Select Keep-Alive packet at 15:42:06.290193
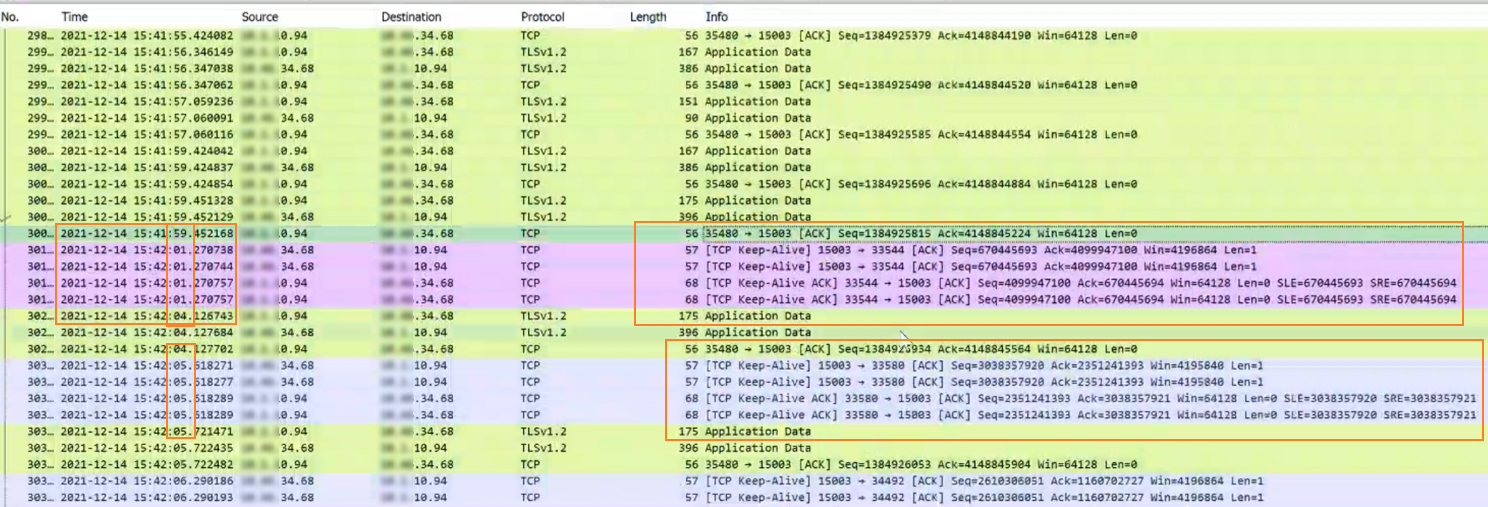 point(744,497)
